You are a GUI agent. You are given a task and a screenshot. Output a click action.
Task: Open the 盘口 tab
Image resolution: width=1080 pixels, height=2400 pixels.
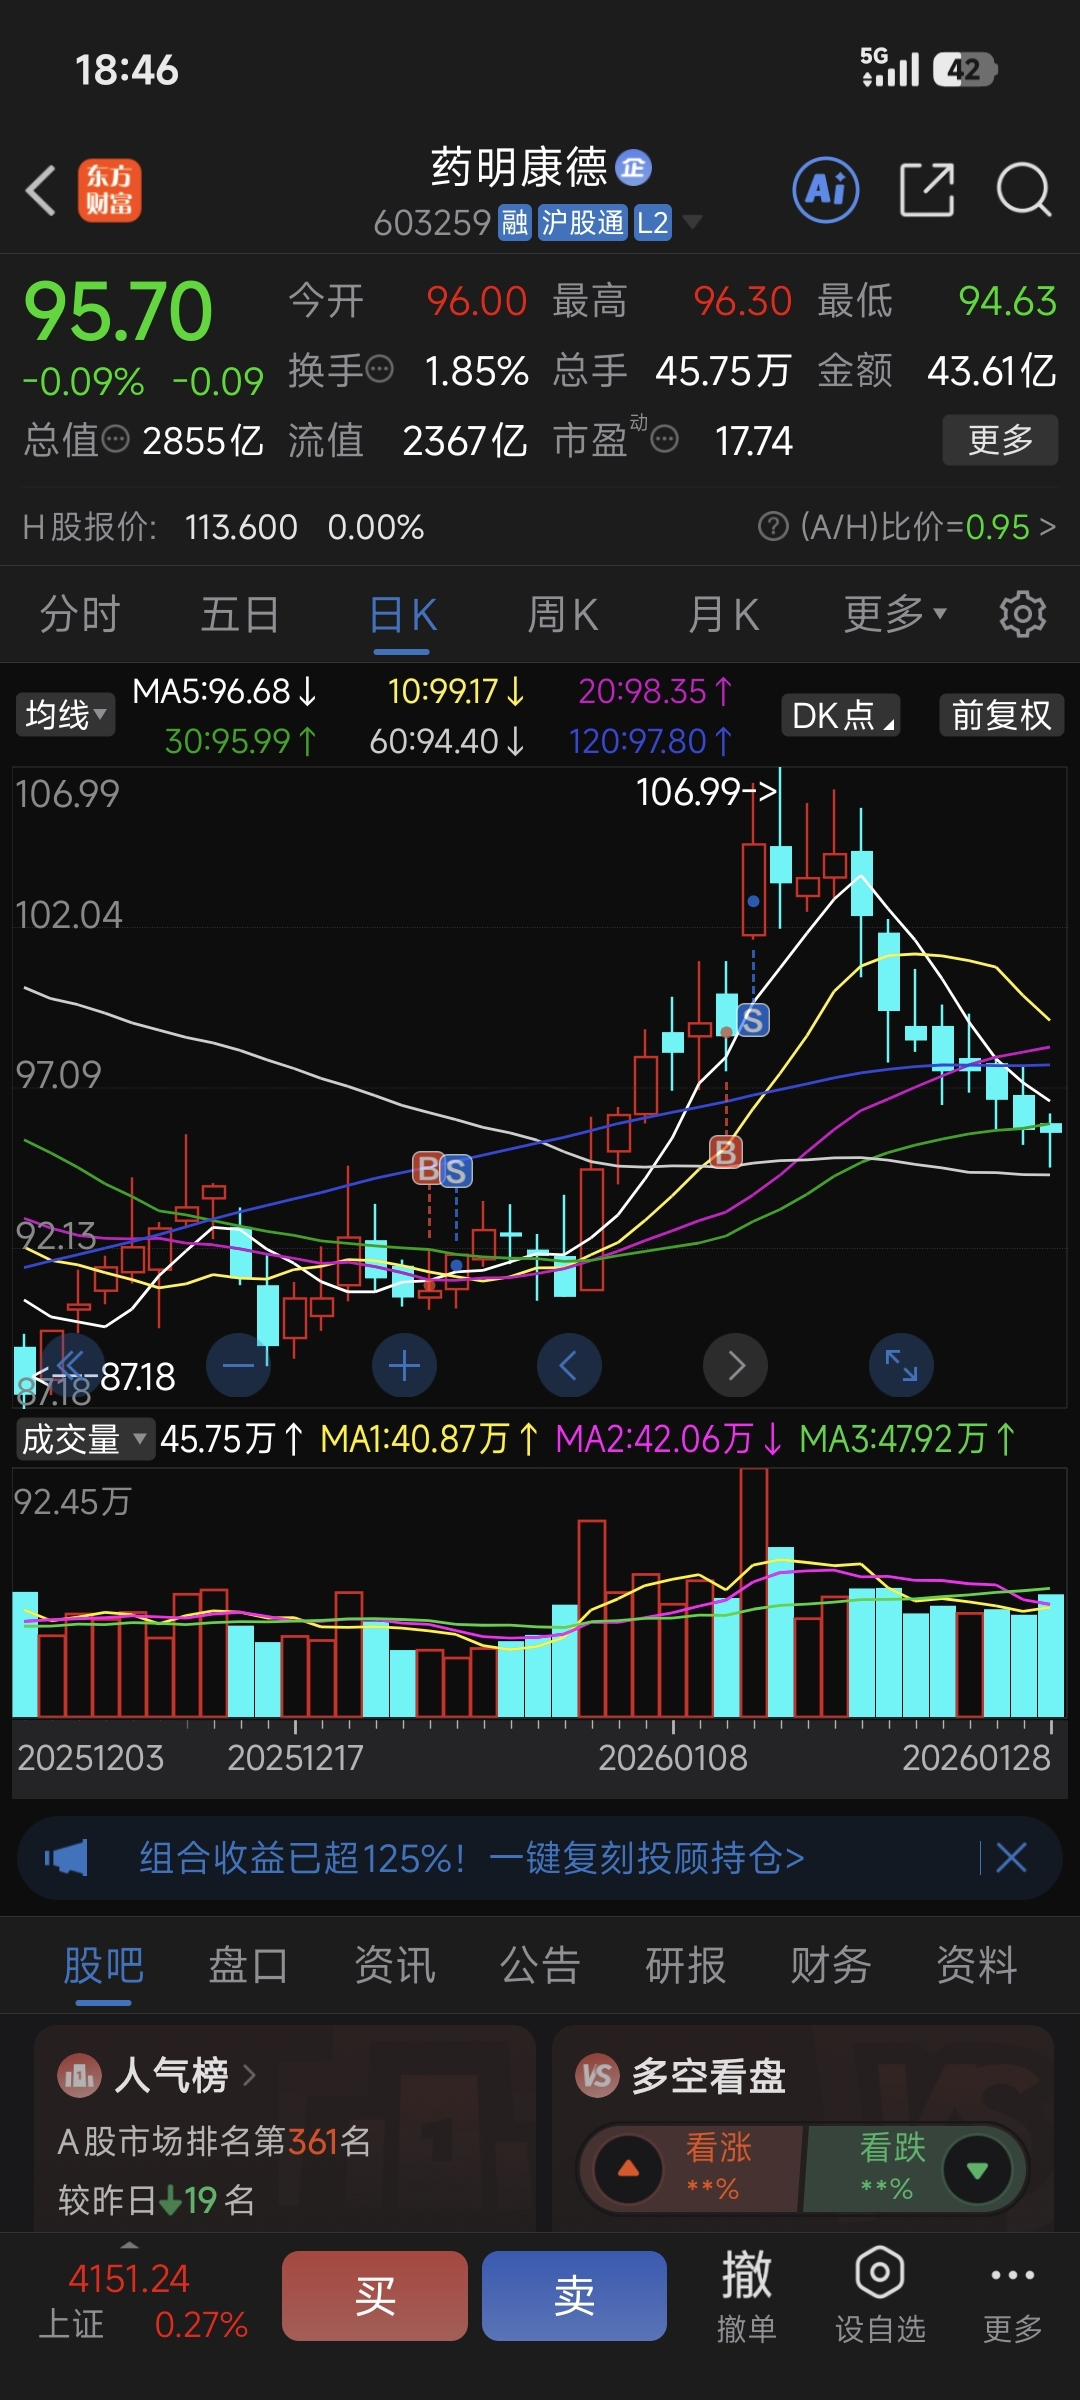click(x=248, y=1965)
